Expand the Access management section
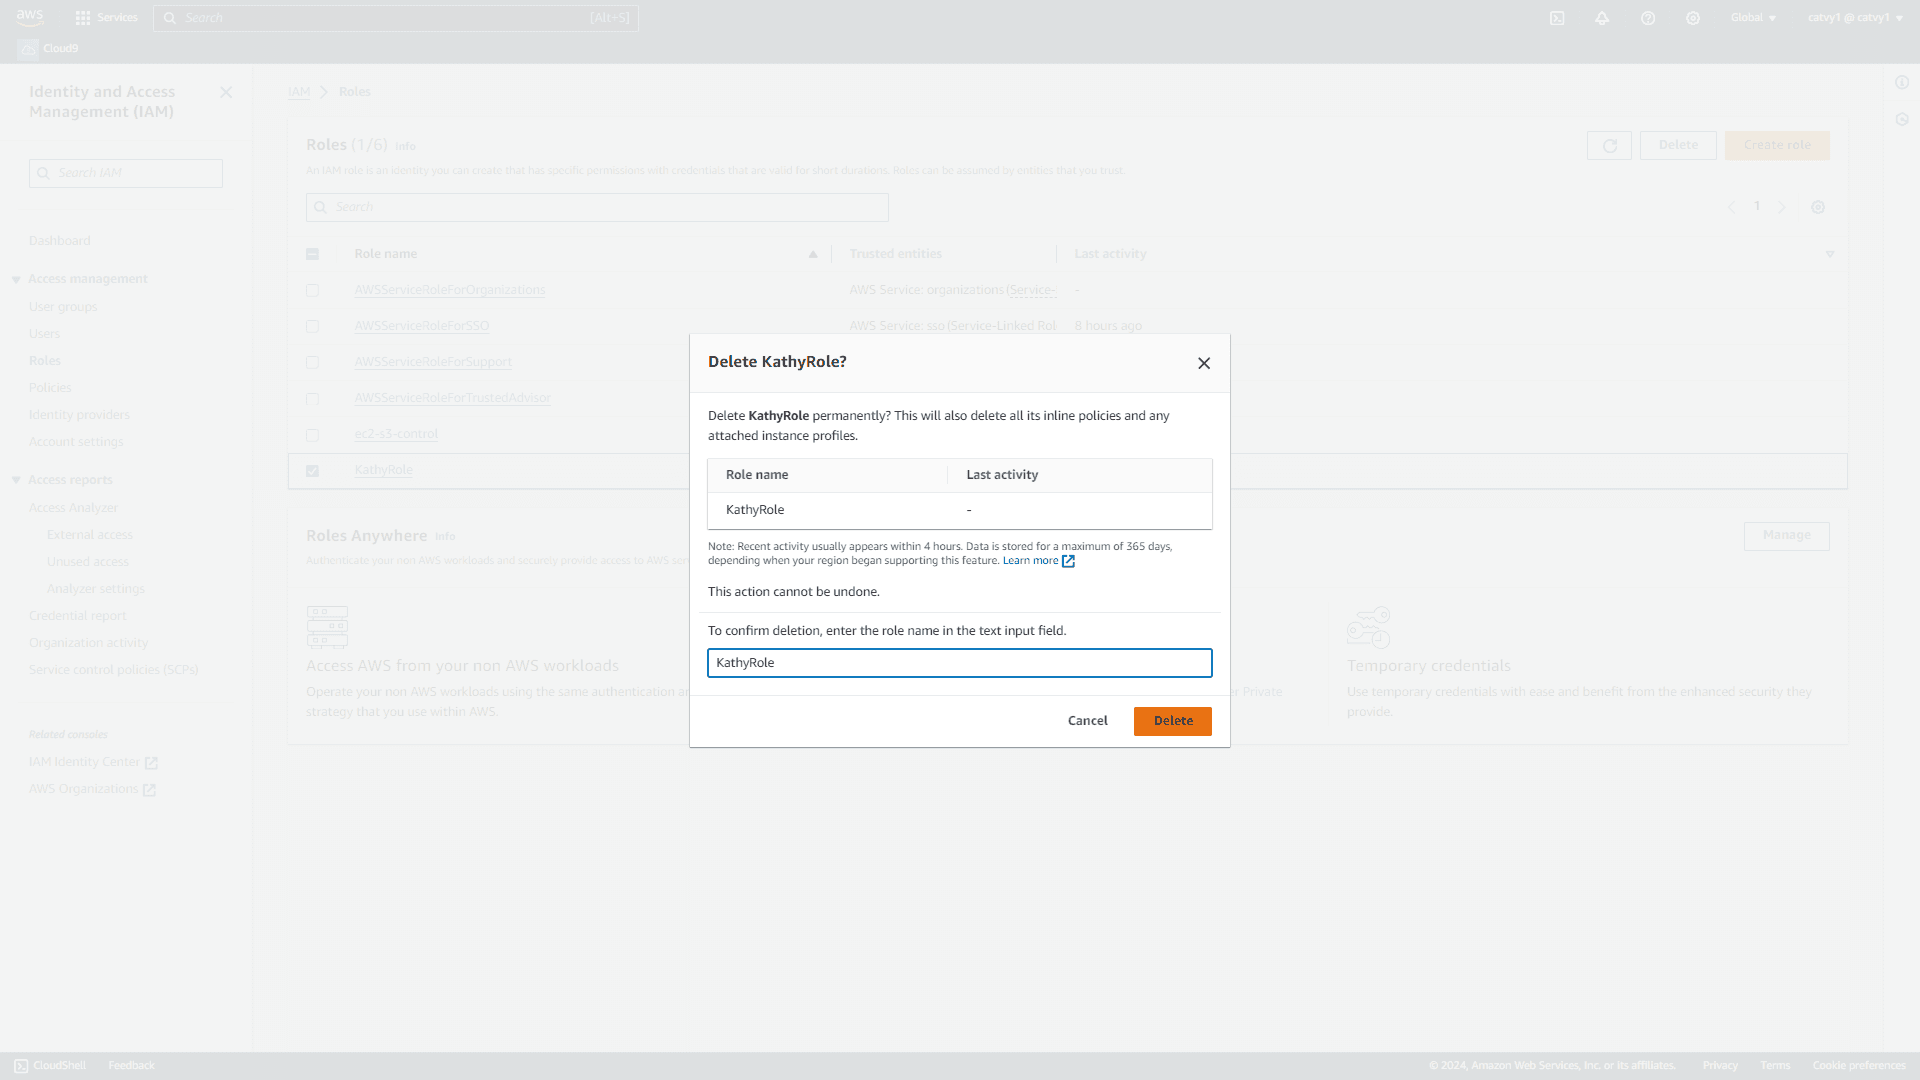This screenshot has height=1080, width=1920. (16, 278)
